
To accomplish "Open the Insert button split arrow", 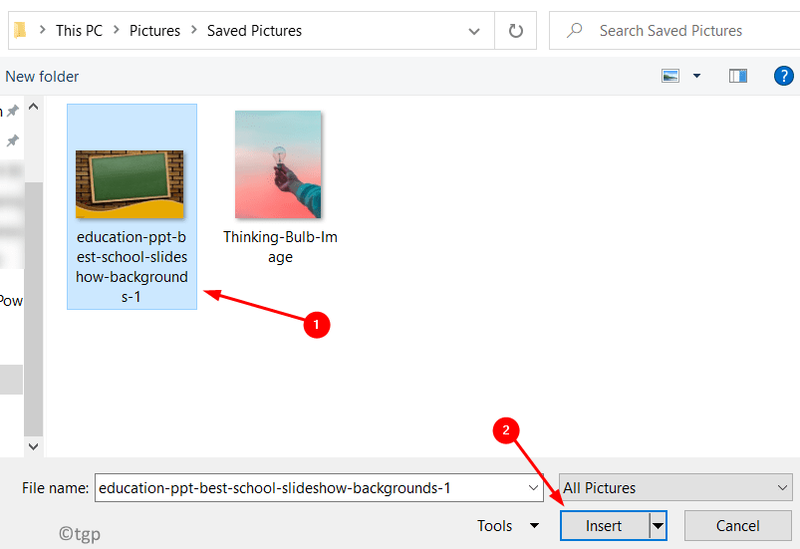I will tap(658, 526).
